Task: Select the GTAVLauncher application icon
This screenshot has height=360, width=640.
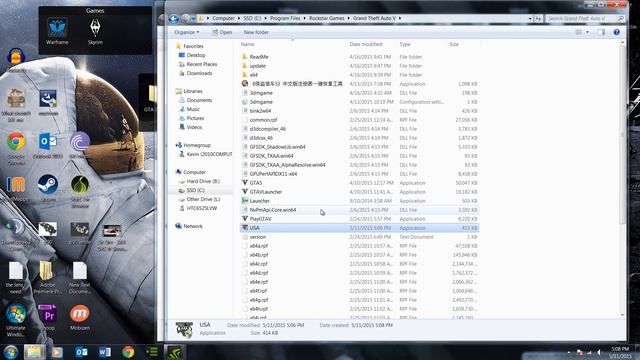Action: pos(244,191)
